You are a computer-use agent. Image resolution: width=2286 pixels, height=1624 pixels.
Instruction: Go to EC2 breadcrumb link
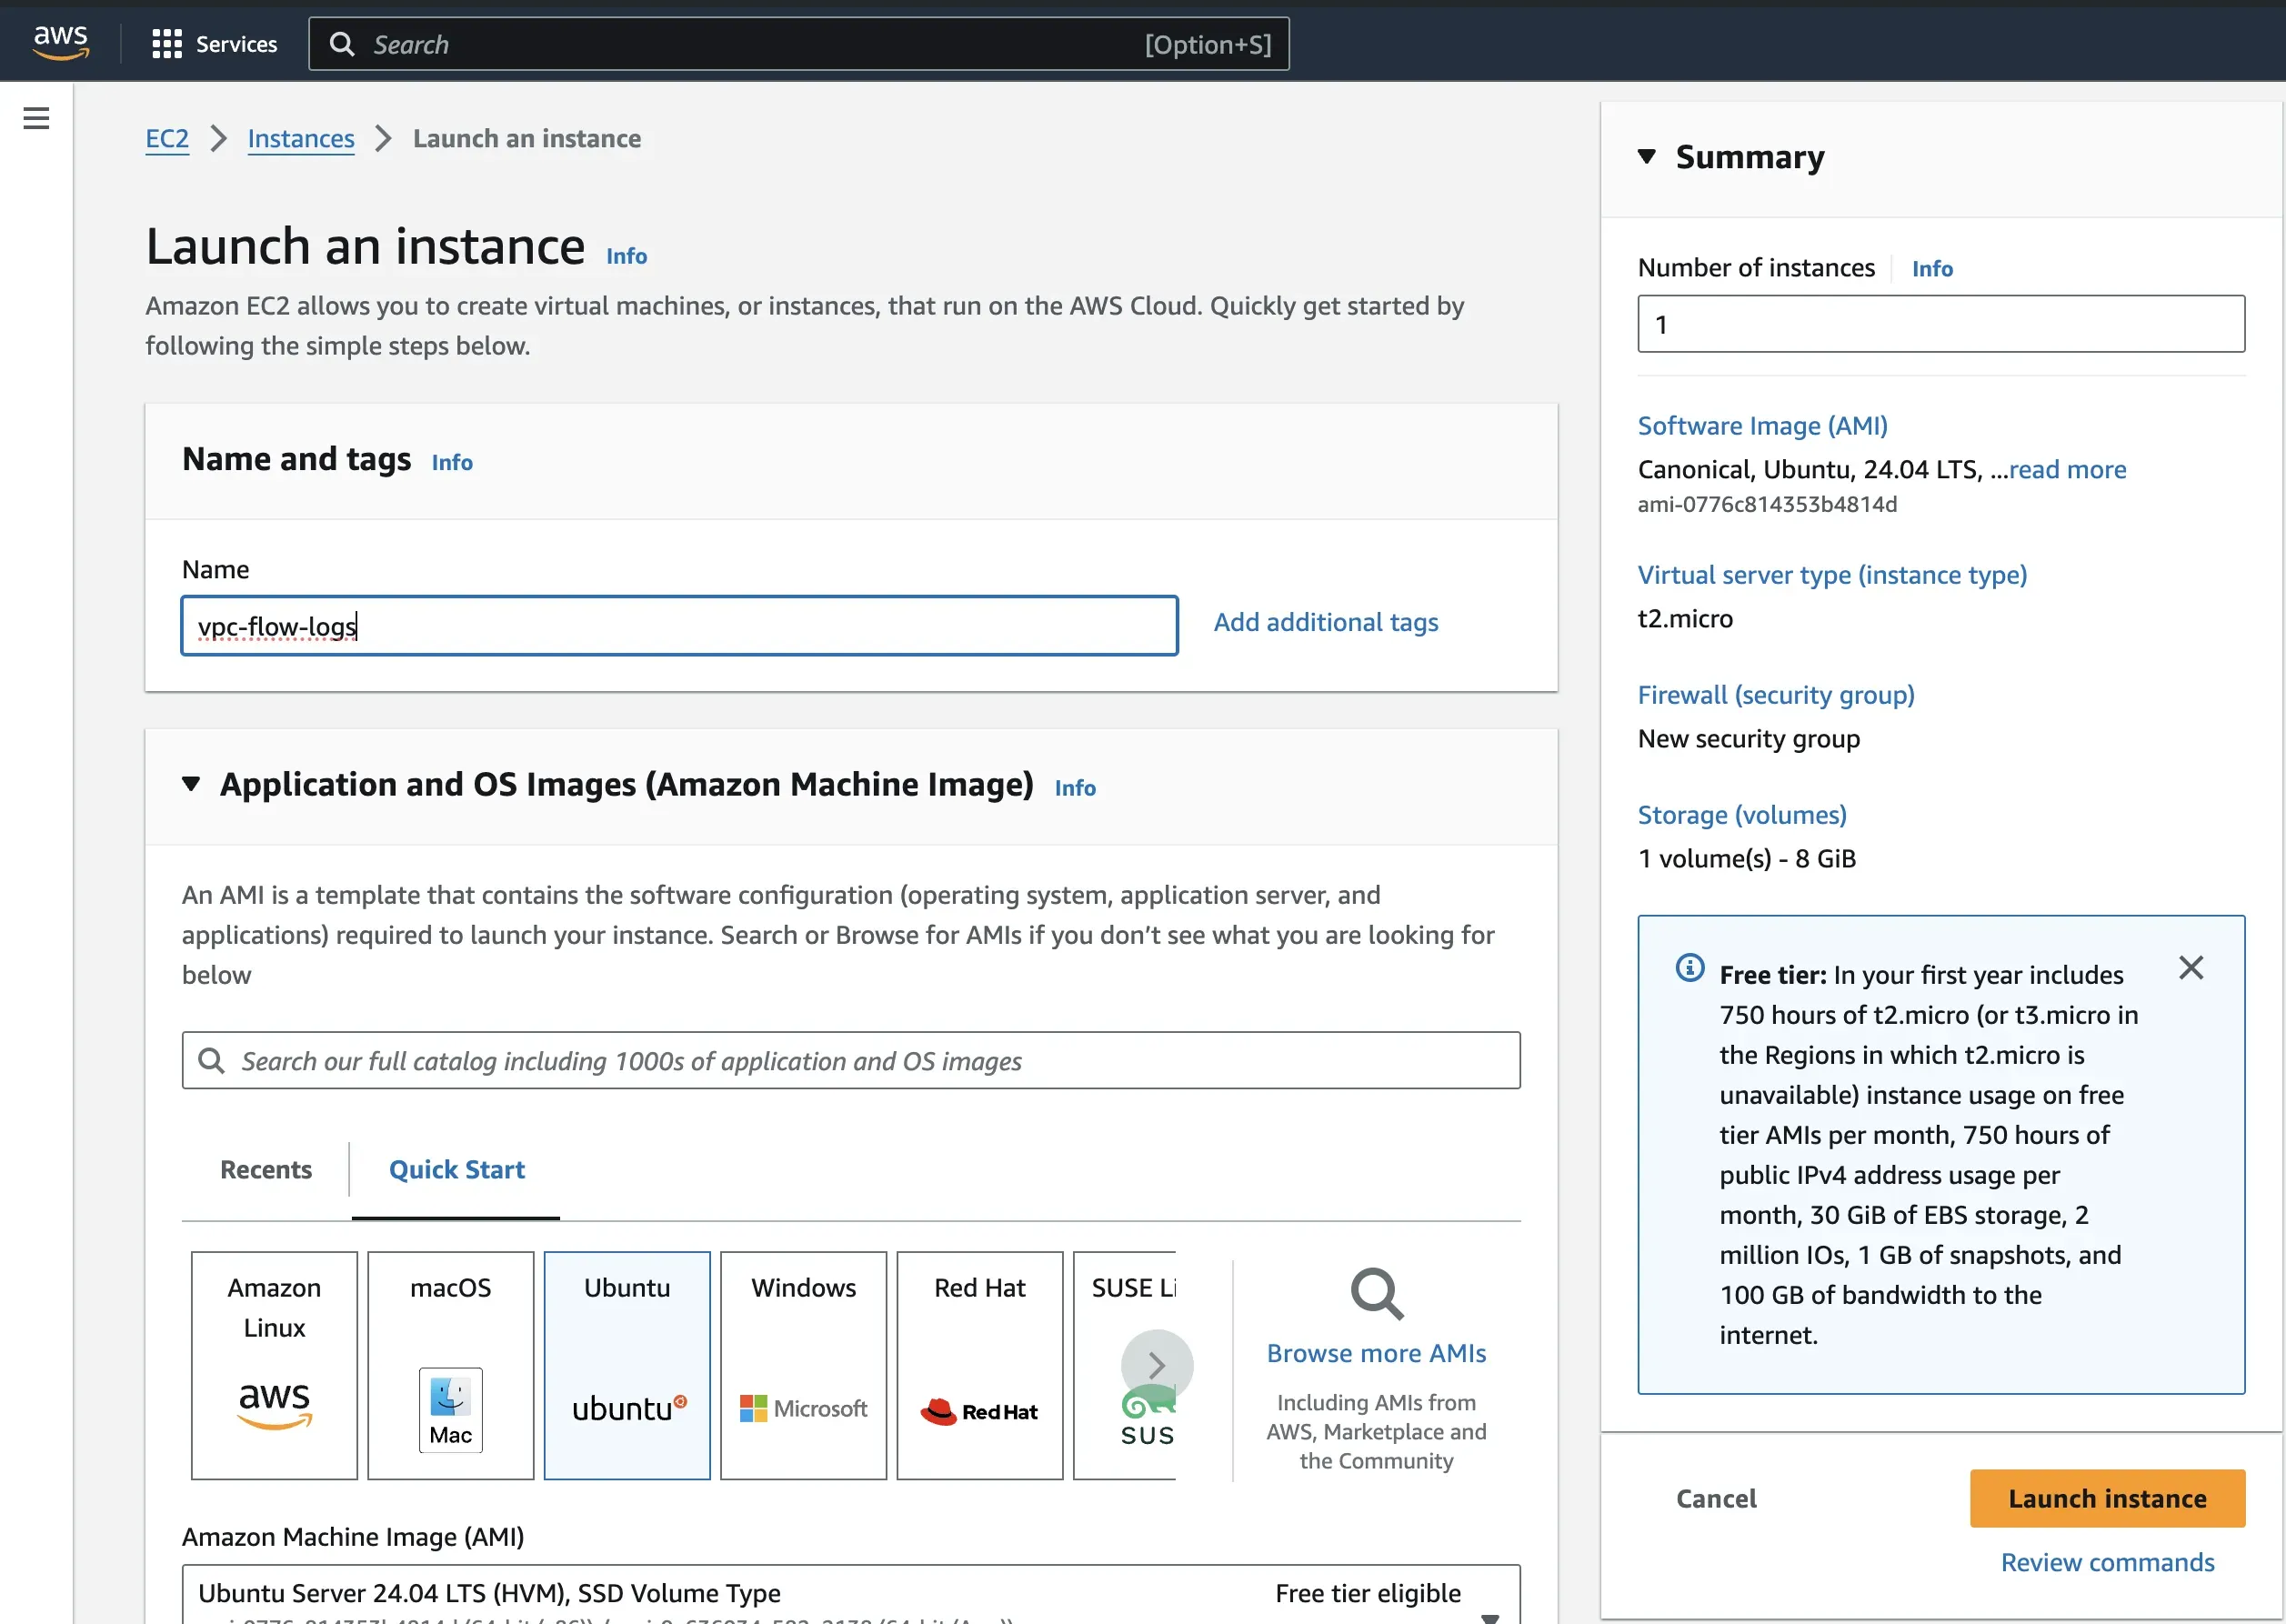pos(167,138)
